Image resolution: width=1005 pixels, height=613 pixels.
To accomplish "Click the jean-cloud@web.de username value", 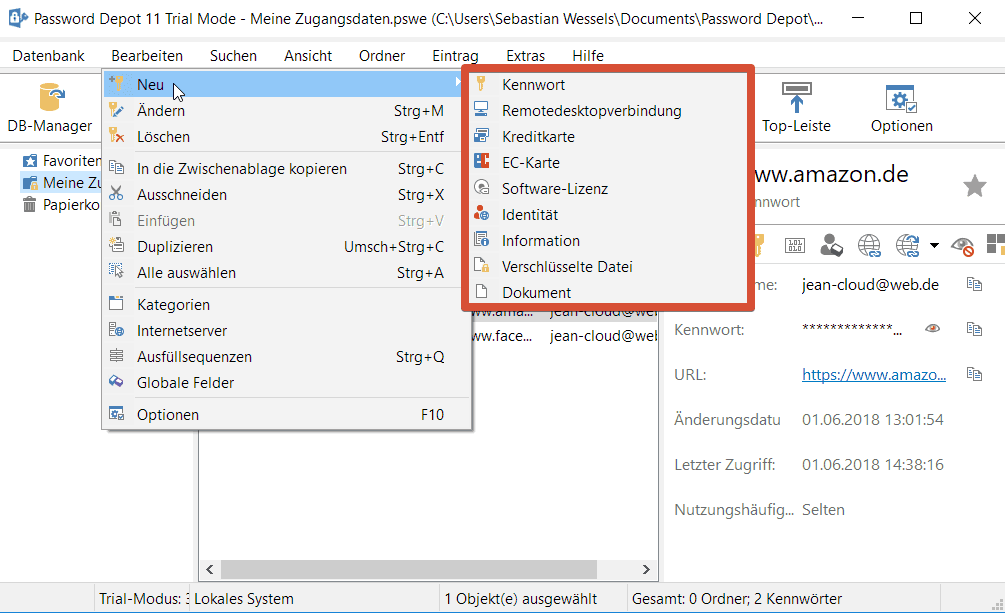I will tap(870, 285).
